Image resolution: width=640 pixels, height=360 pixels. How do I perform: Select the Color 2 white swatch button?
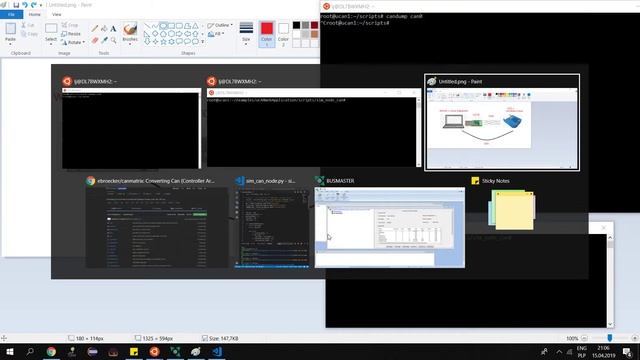point(283,34)
